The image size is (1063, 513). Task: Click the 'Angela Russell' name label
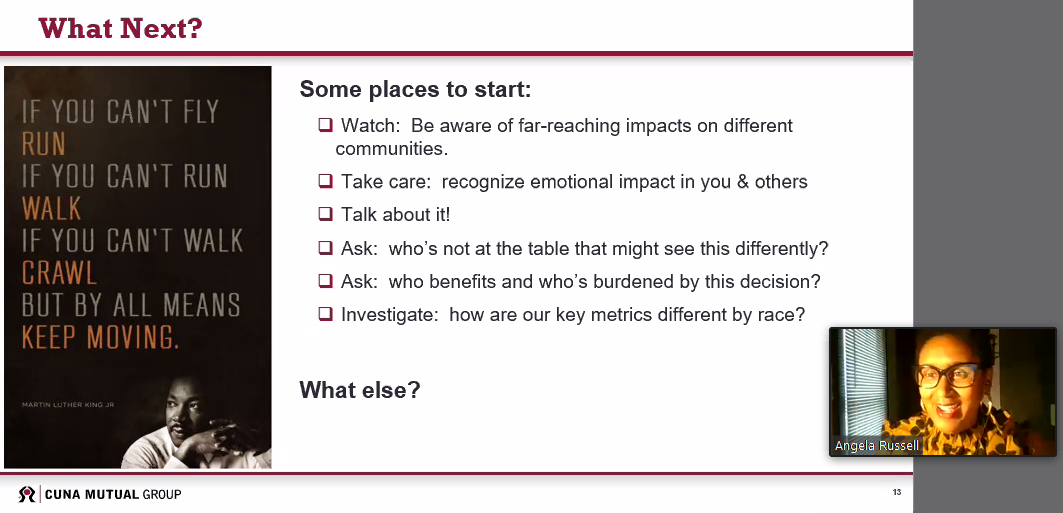coord(877,446)
